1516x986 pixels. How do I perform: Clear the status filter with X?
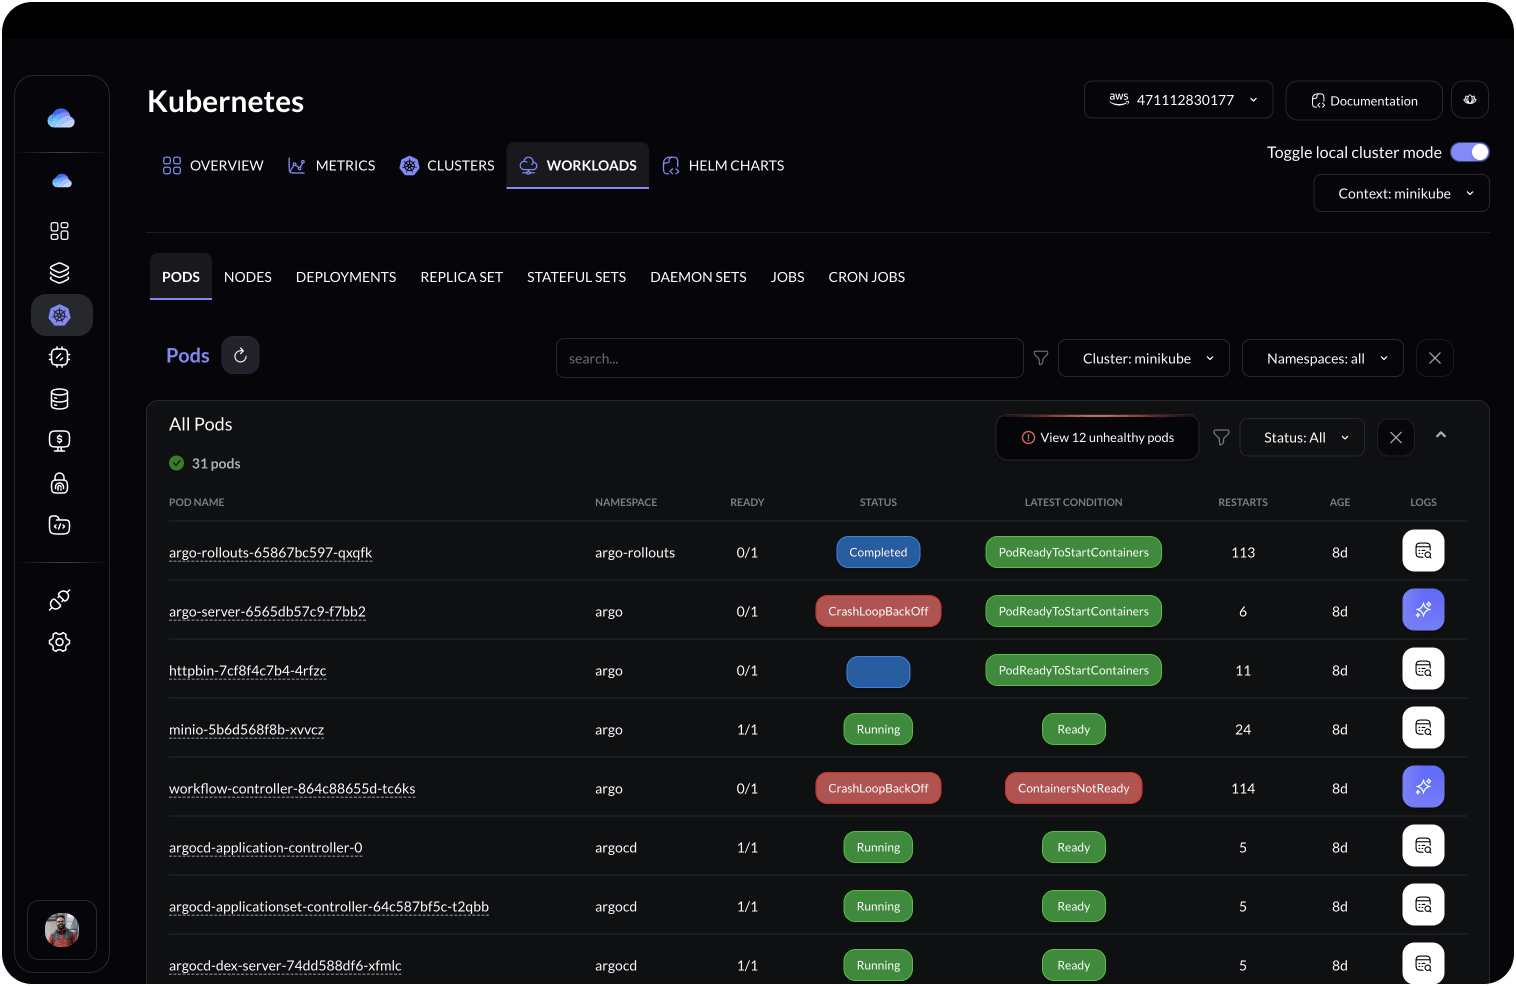[x=1396, y=437]
